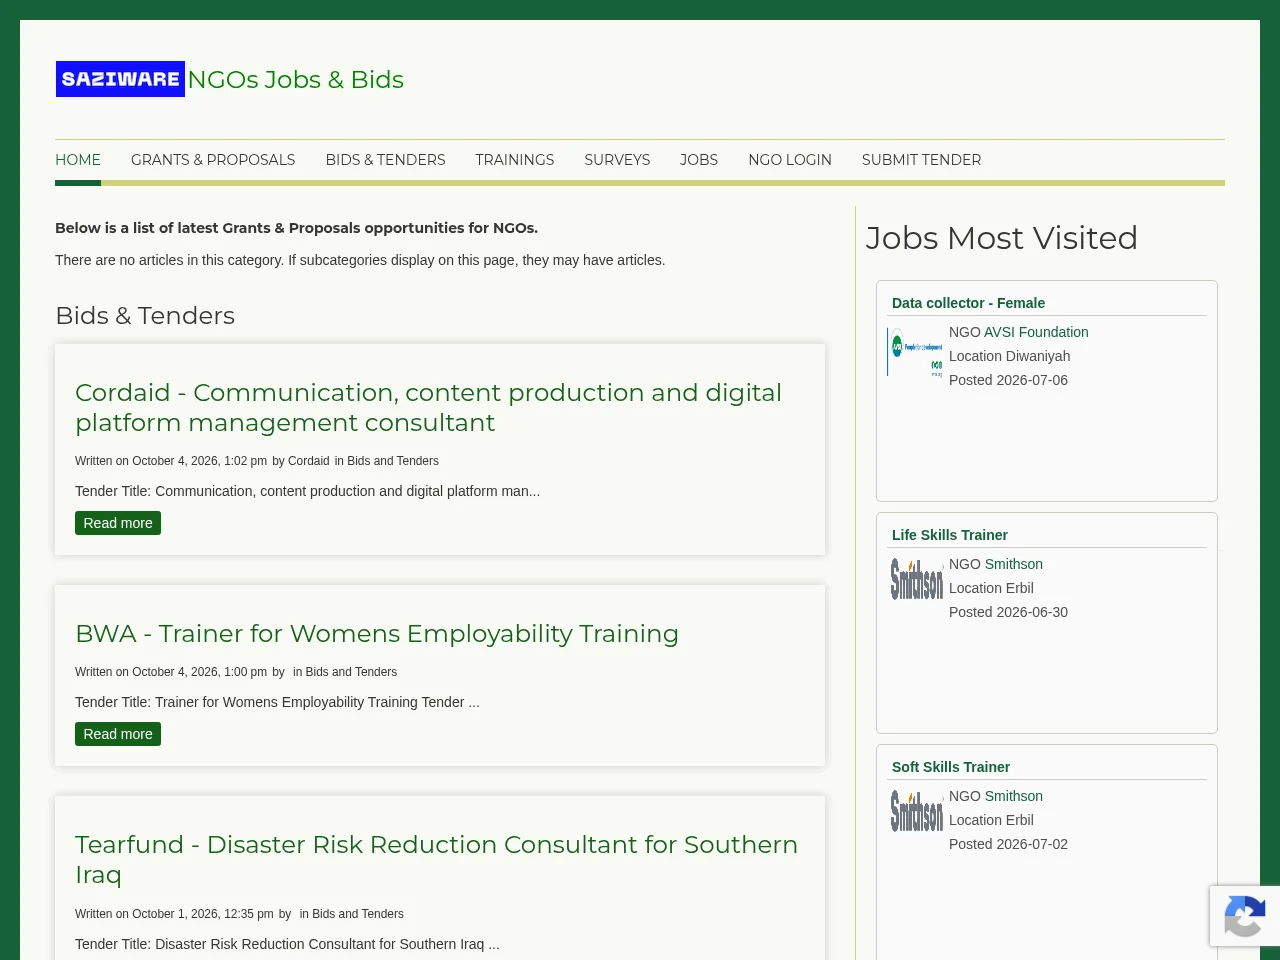Select the SURVEYS menu item
The image size is (1280, 960).
point(617,160)
